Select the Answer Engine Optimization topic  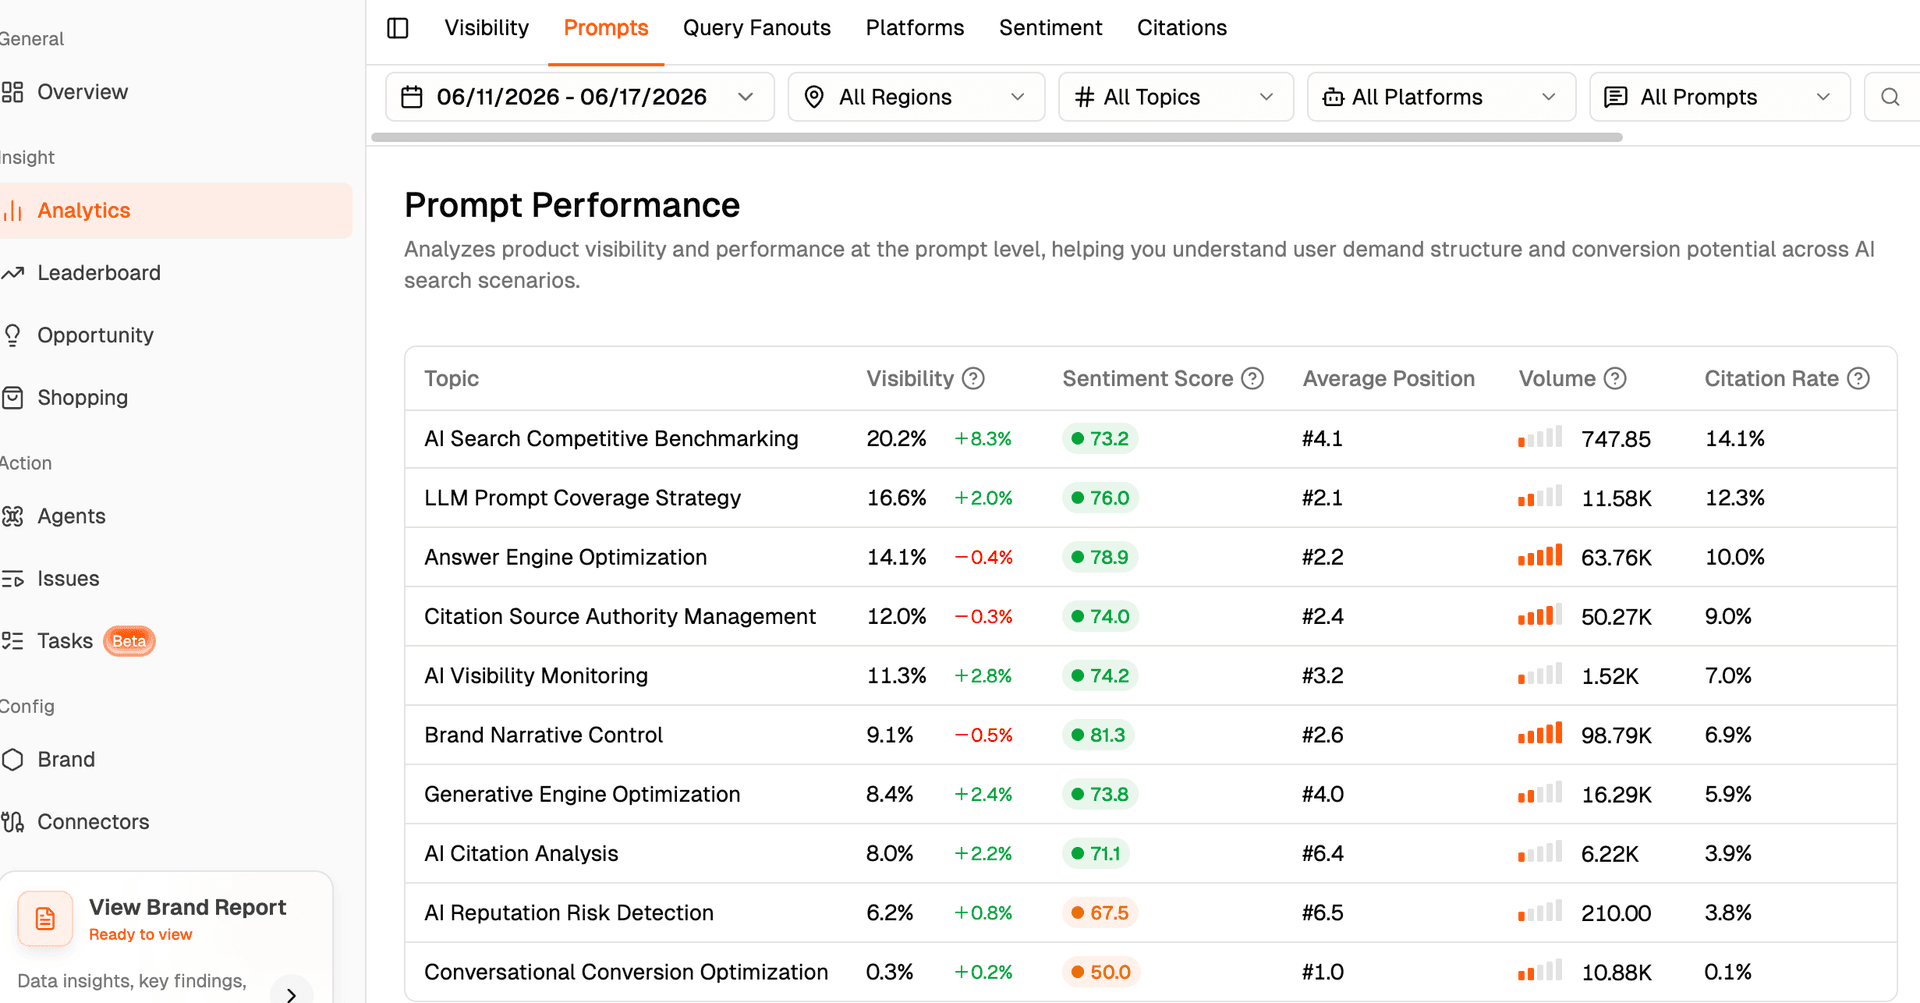565,557
